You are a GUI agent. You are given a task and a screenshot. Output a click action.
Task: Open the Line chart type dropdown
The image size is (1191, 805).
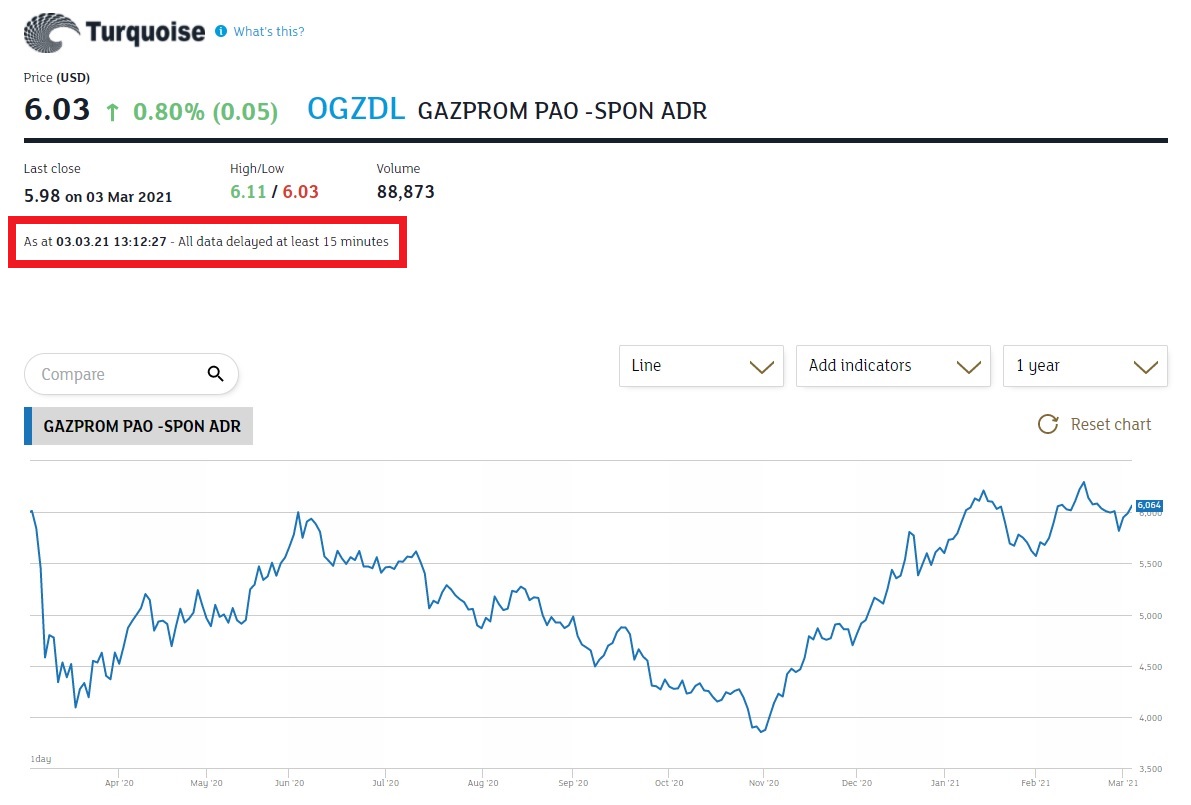click(x=701, y=366)
